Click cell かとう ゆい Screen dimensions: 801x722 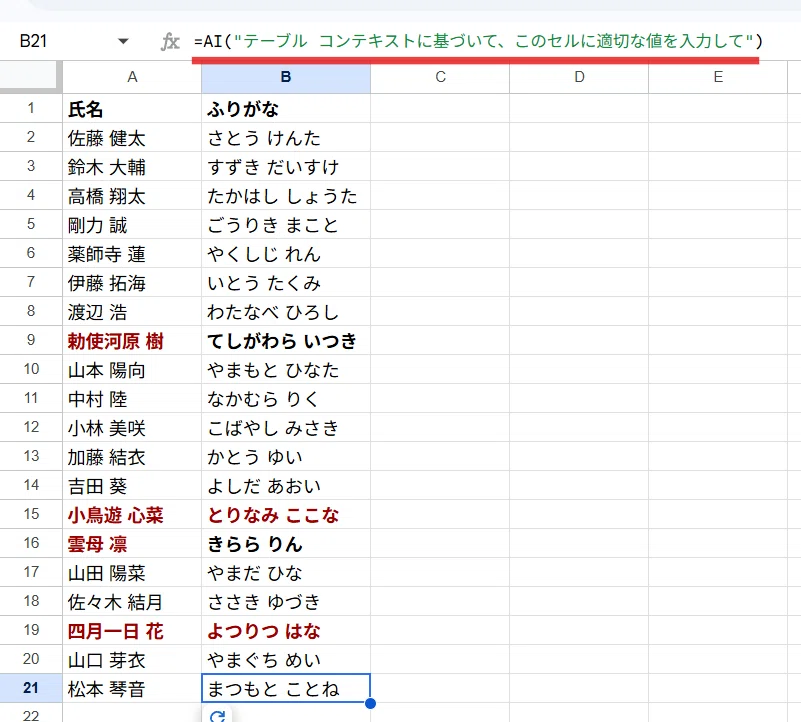click(286, 456)
